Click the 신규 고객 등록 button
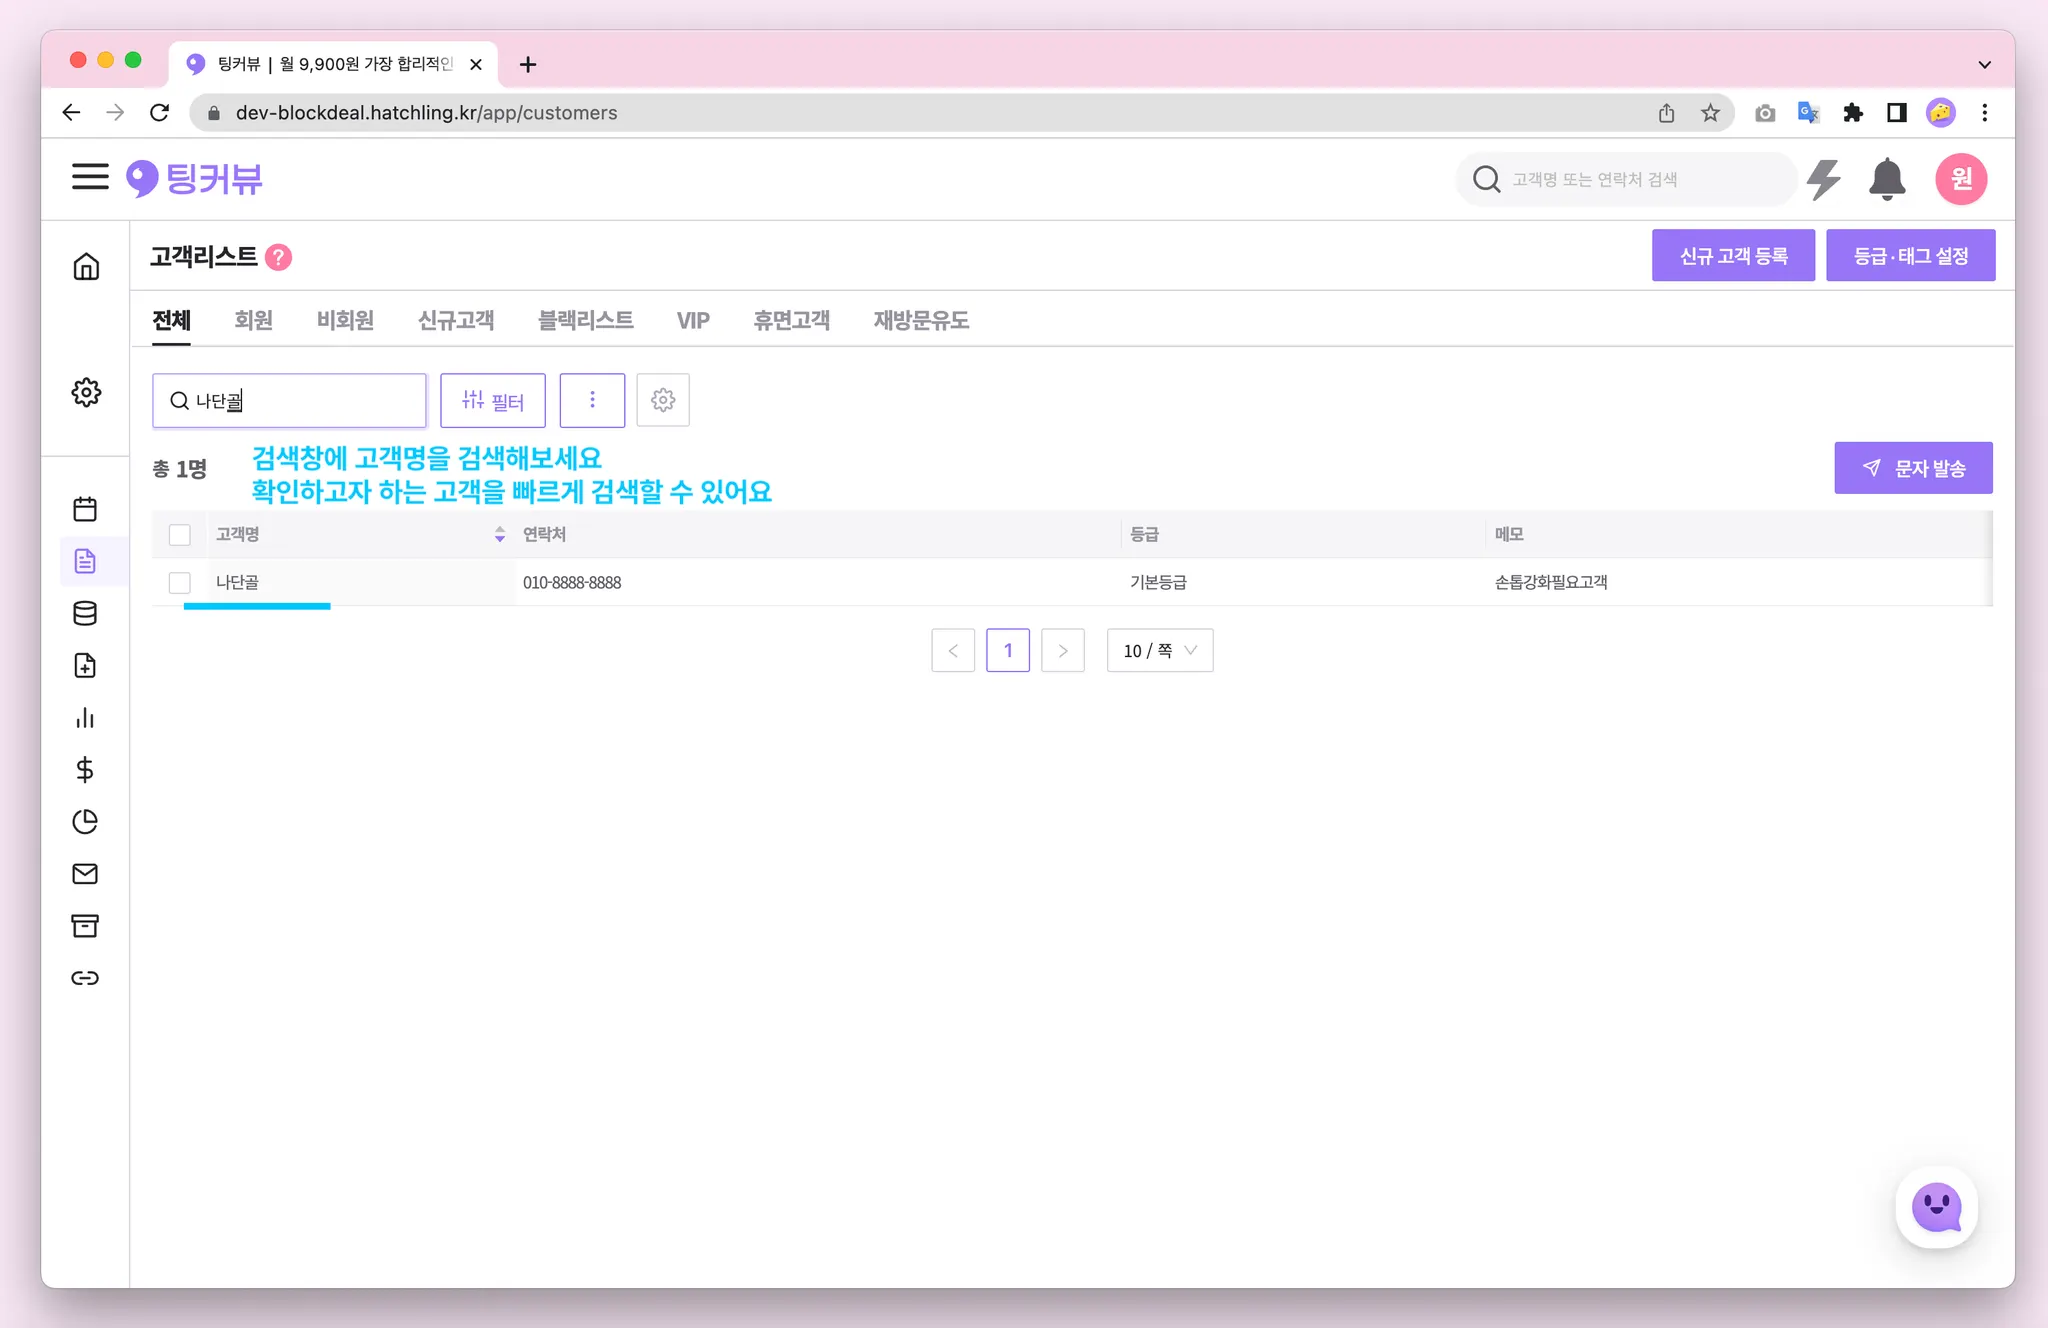This screenshot has width=2048, height=1328. pyautogui.click(x=1733, y=256)
